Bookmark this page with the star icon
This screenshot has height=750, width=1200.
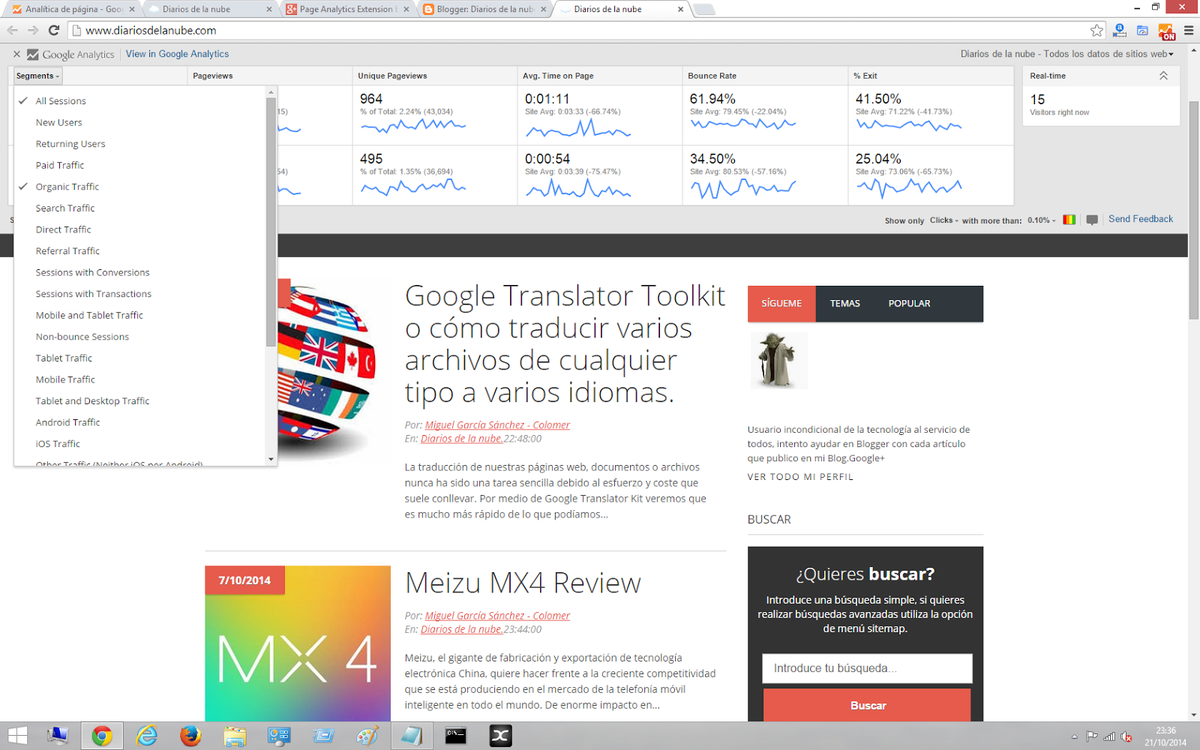pos(1096,31)
